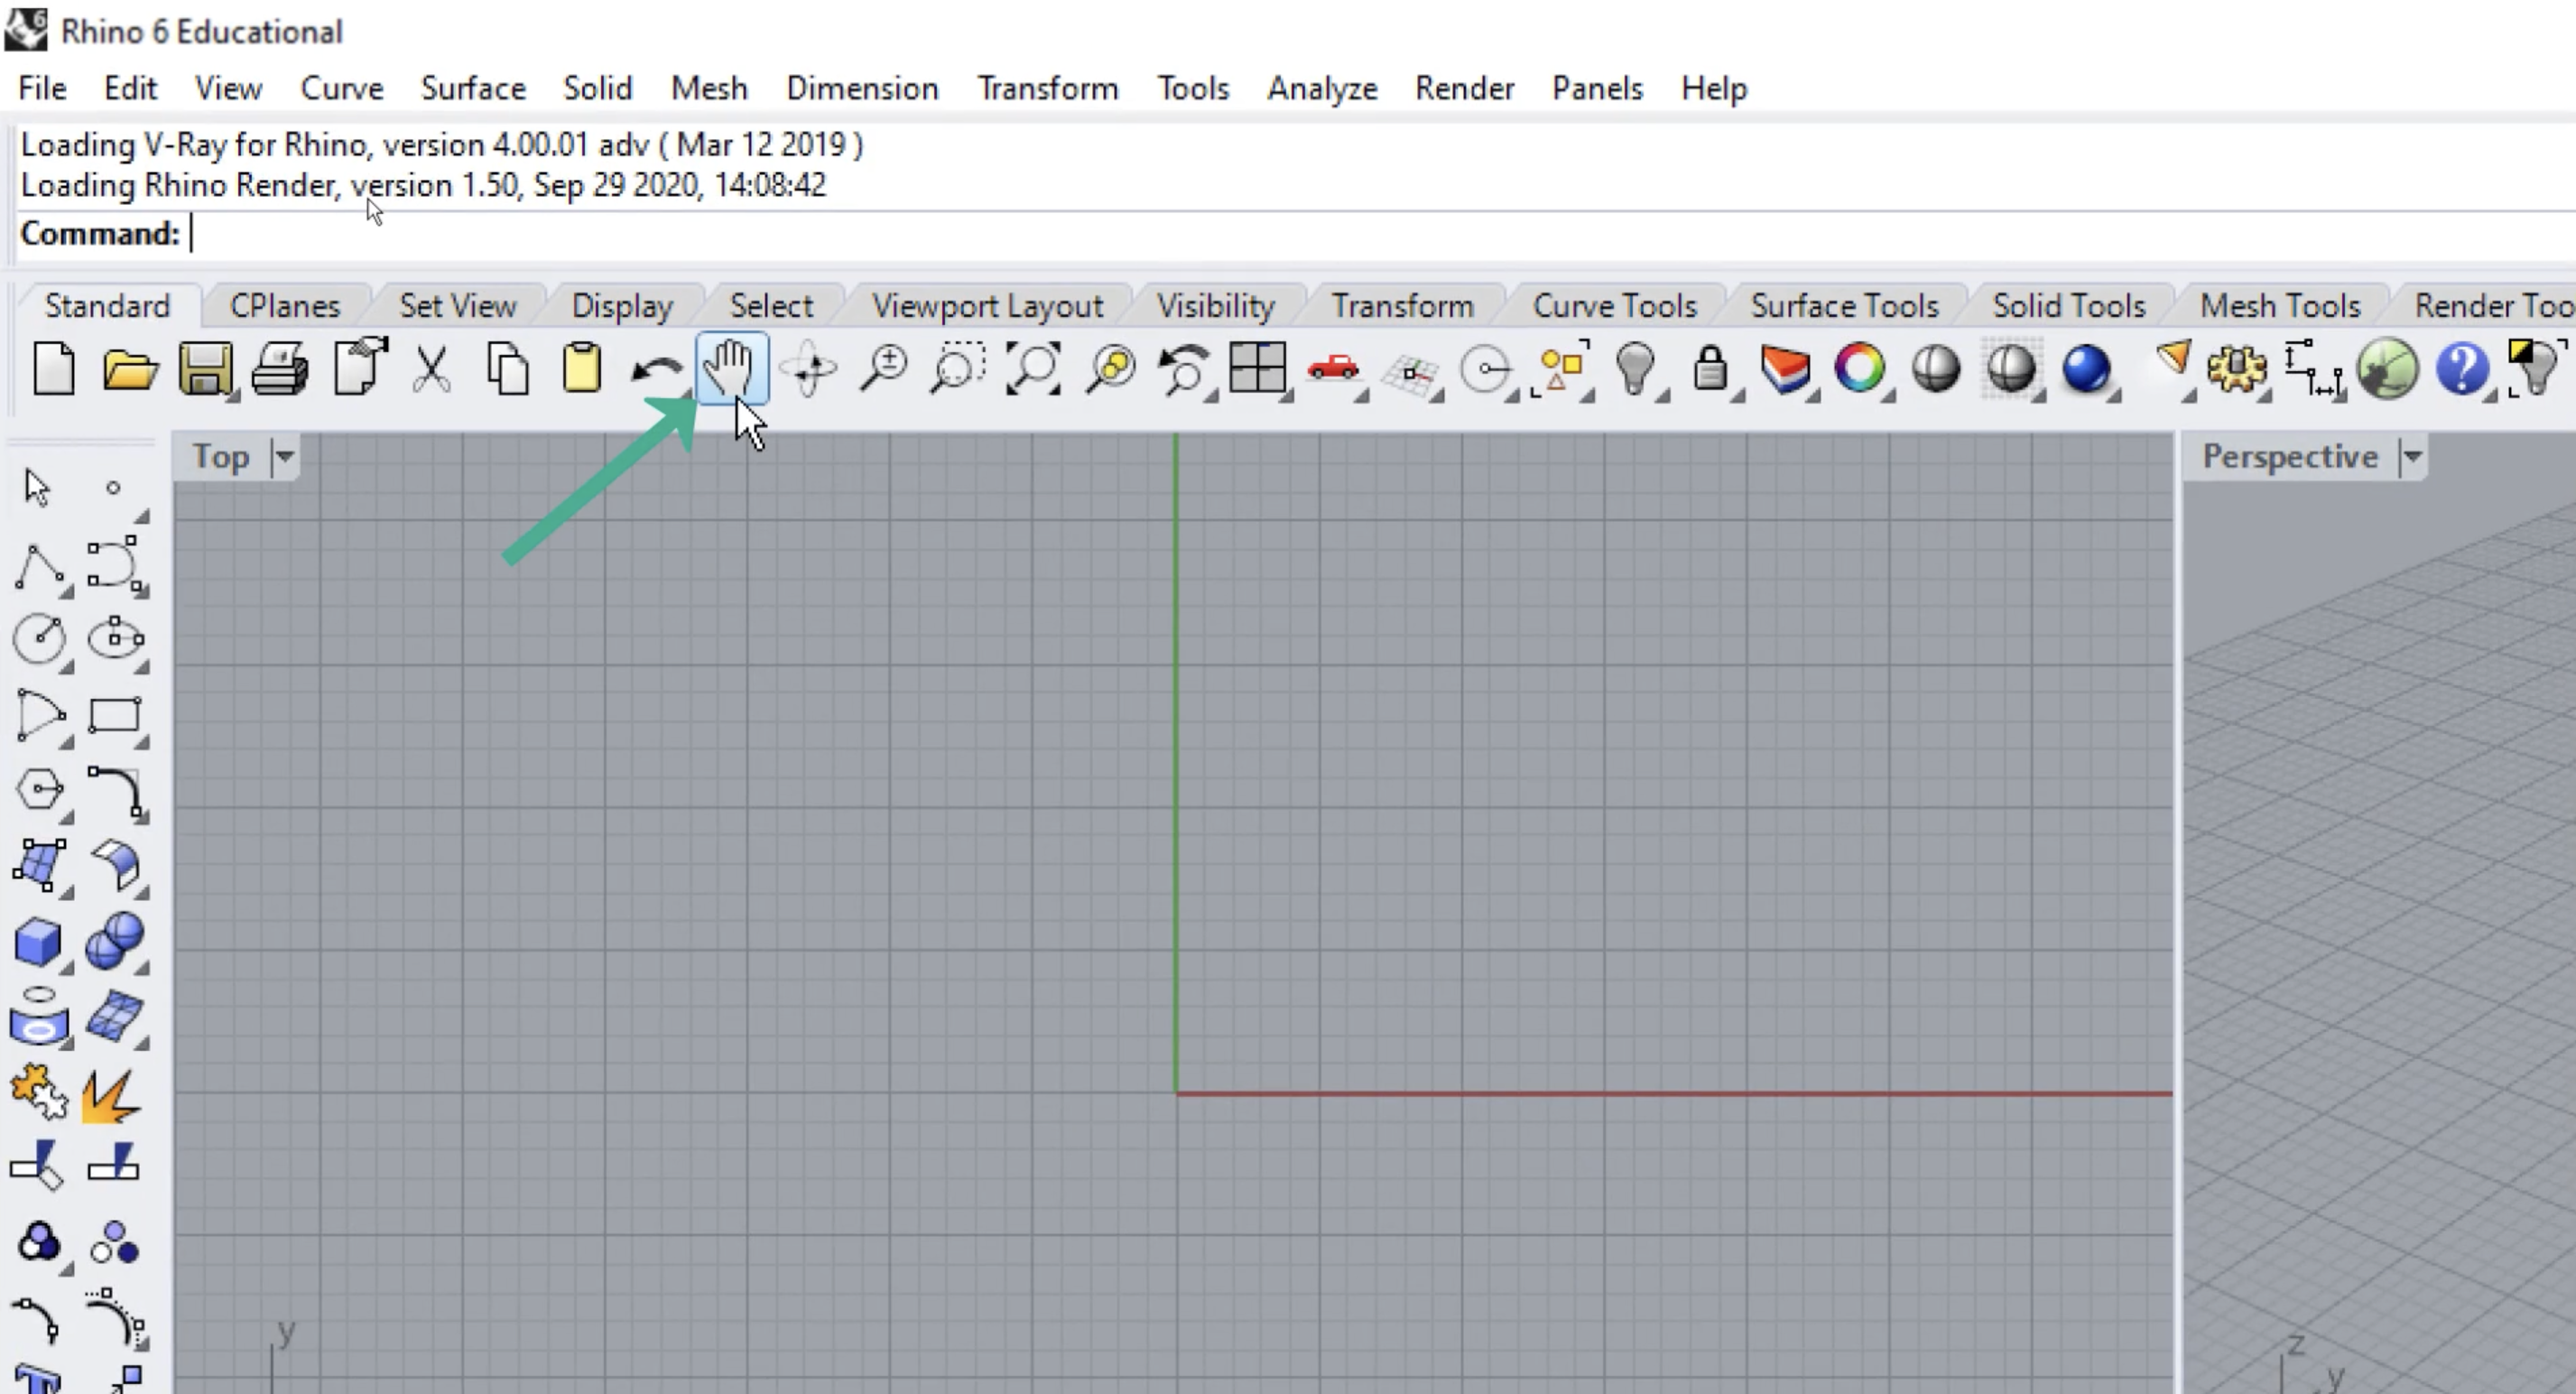Save the model with the floppy disk icon
Viewport: 2576px width, 1394px height.
pos(206,369)
